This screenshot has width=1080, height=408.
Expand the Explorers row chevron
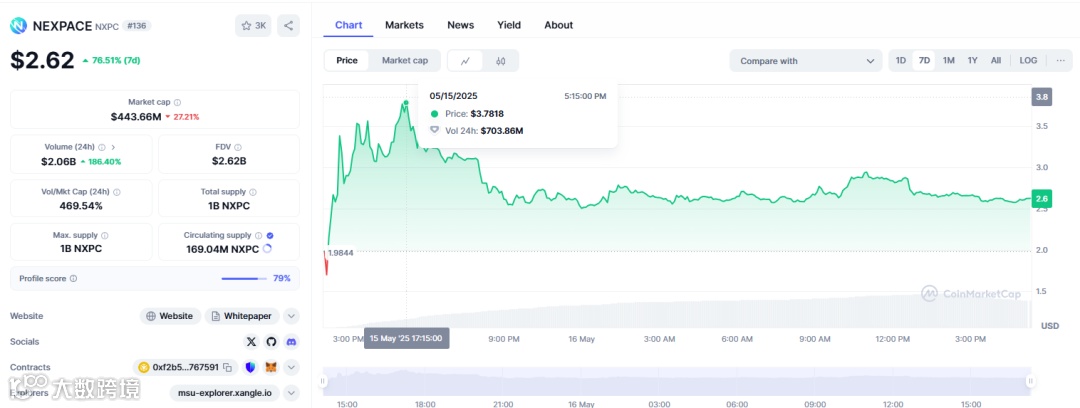[x=291, y=393]
